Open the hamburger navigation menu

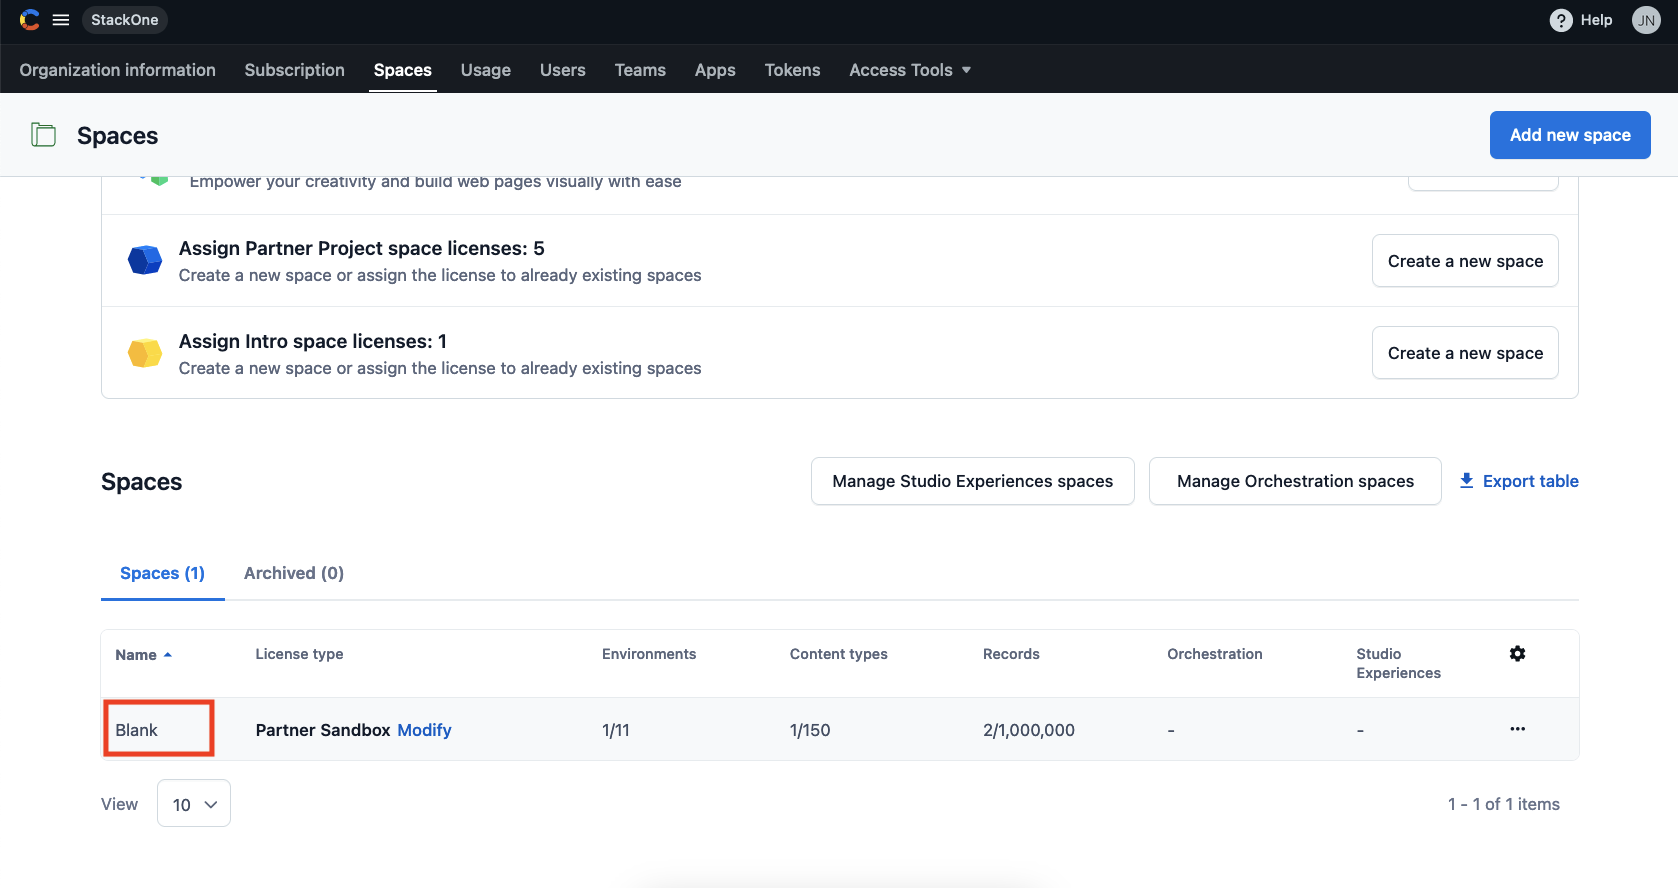point(61,20)
